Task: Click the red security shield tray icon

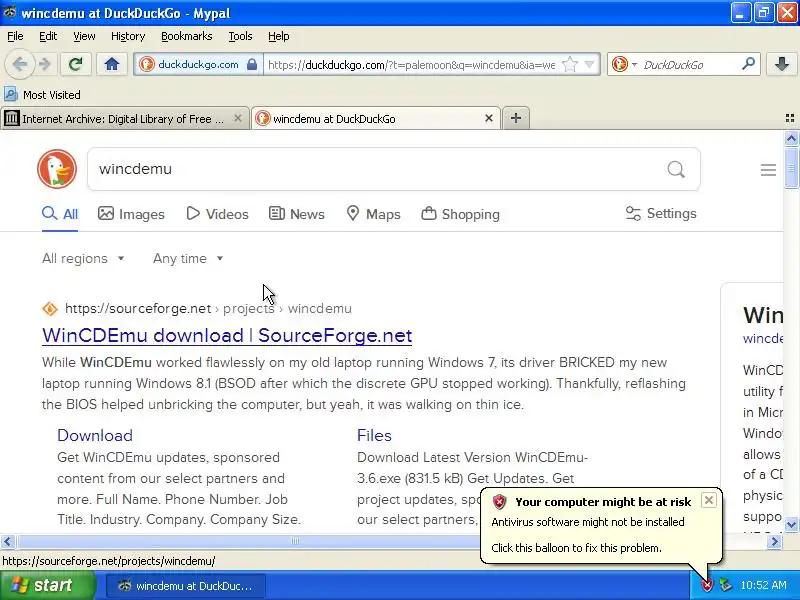Action: tap(707, 585)
